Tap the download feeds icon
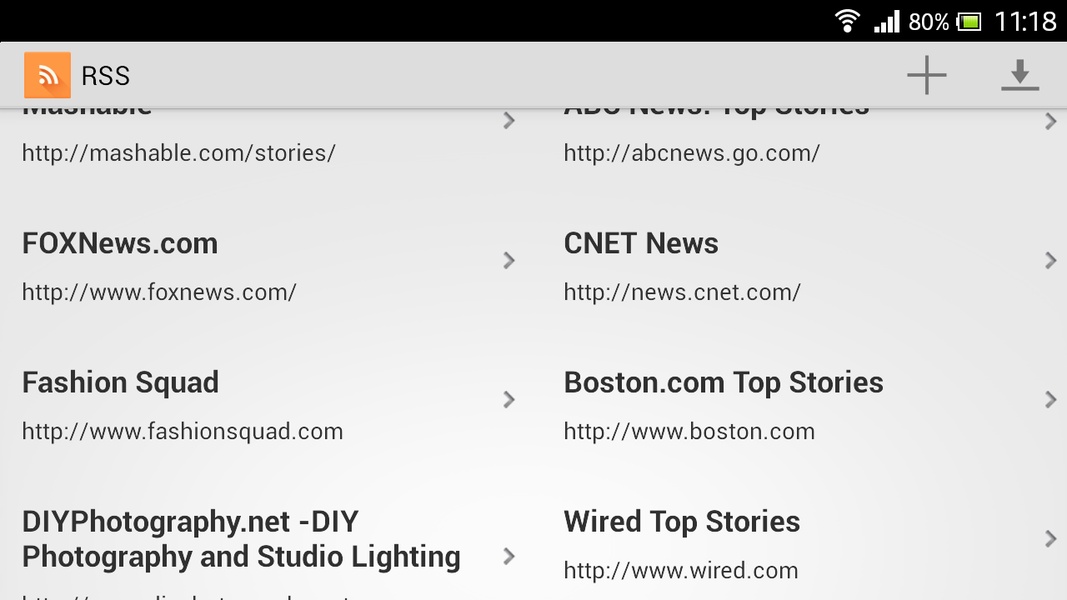The image size is (1067, 600). [x=1019, y=75]
